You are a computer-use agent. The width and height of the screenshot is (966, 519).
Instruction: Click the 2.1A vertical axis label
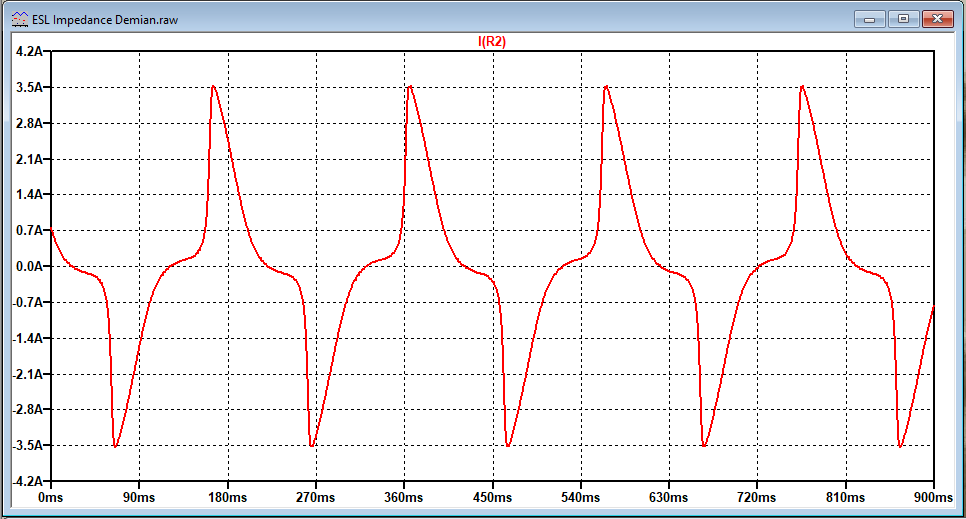(30, 159)
